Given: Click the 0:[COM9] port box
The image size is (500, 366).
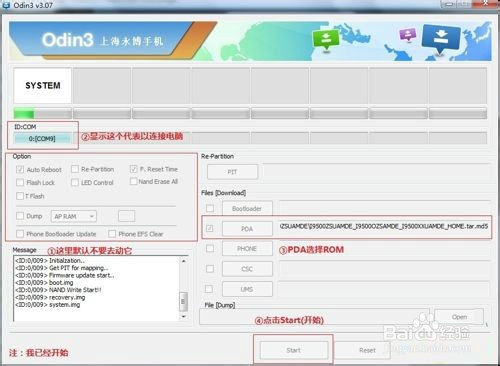Looking at the screenshot, I should [42, 138].
